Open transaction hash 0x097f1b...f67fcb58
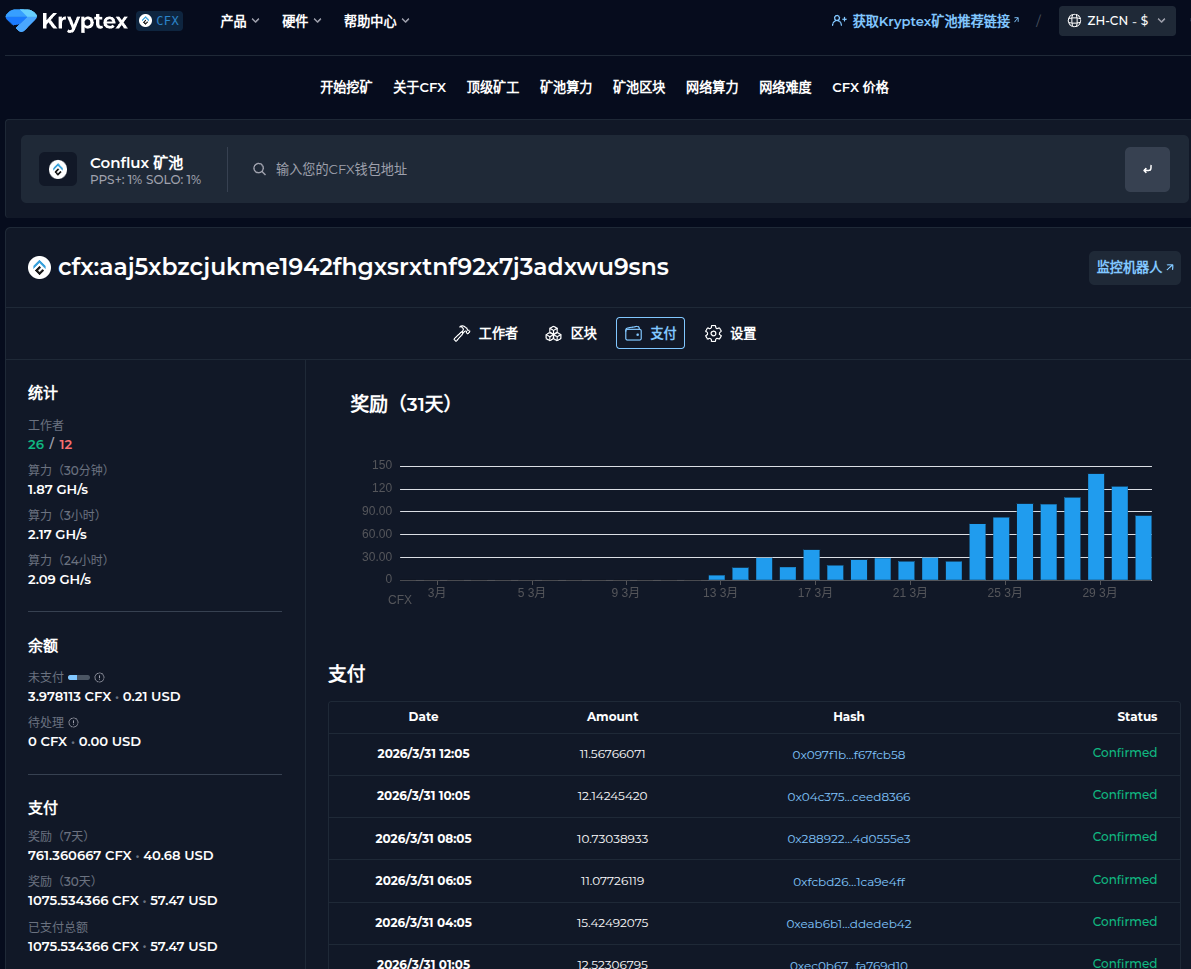The width and height of the screenshot is (1191, 969). click(x=848, y=755)
